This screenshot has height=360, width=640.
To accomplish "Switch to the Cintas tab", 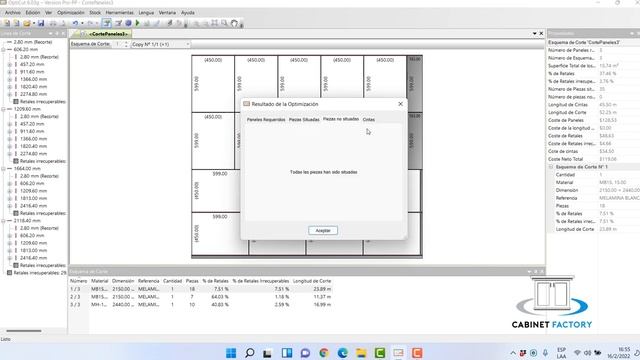I will tap(369, 120).
